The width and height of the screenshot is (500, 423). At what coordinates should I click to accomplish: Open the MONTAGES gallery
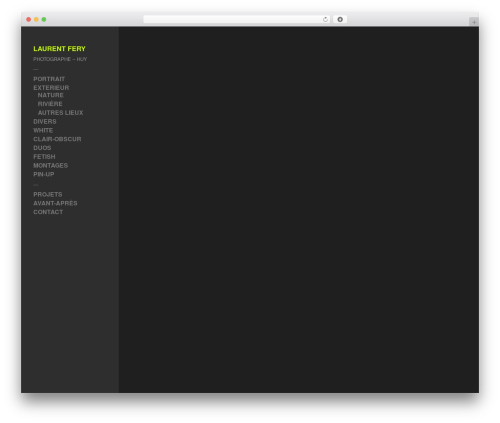coord(50,165)
